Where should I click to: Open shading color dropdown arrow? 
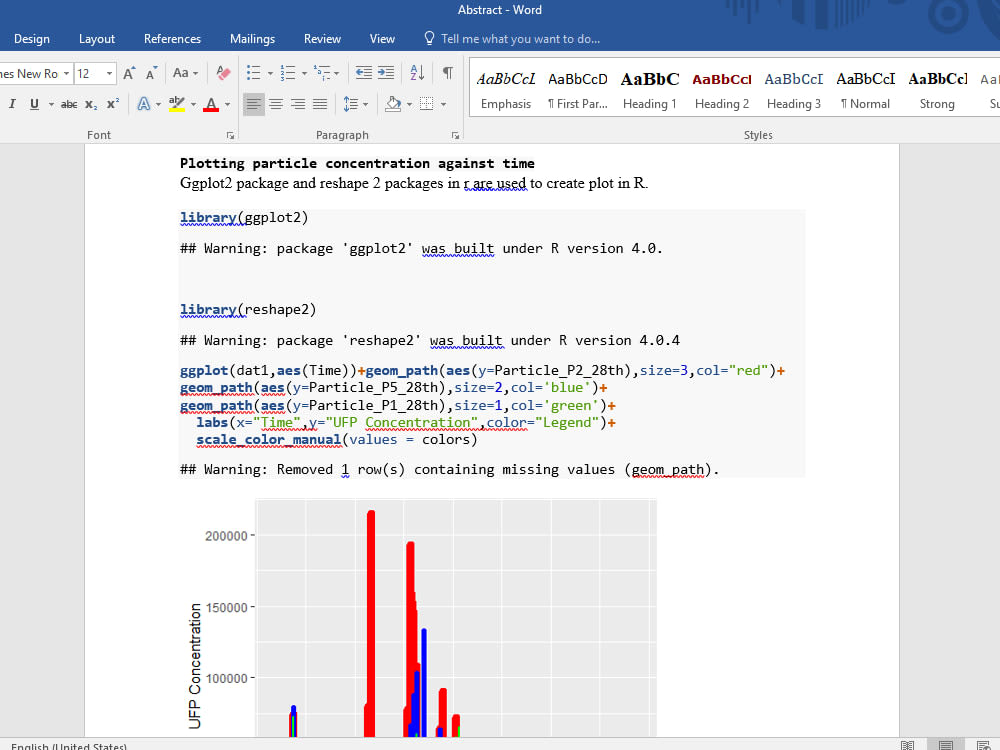409,104
